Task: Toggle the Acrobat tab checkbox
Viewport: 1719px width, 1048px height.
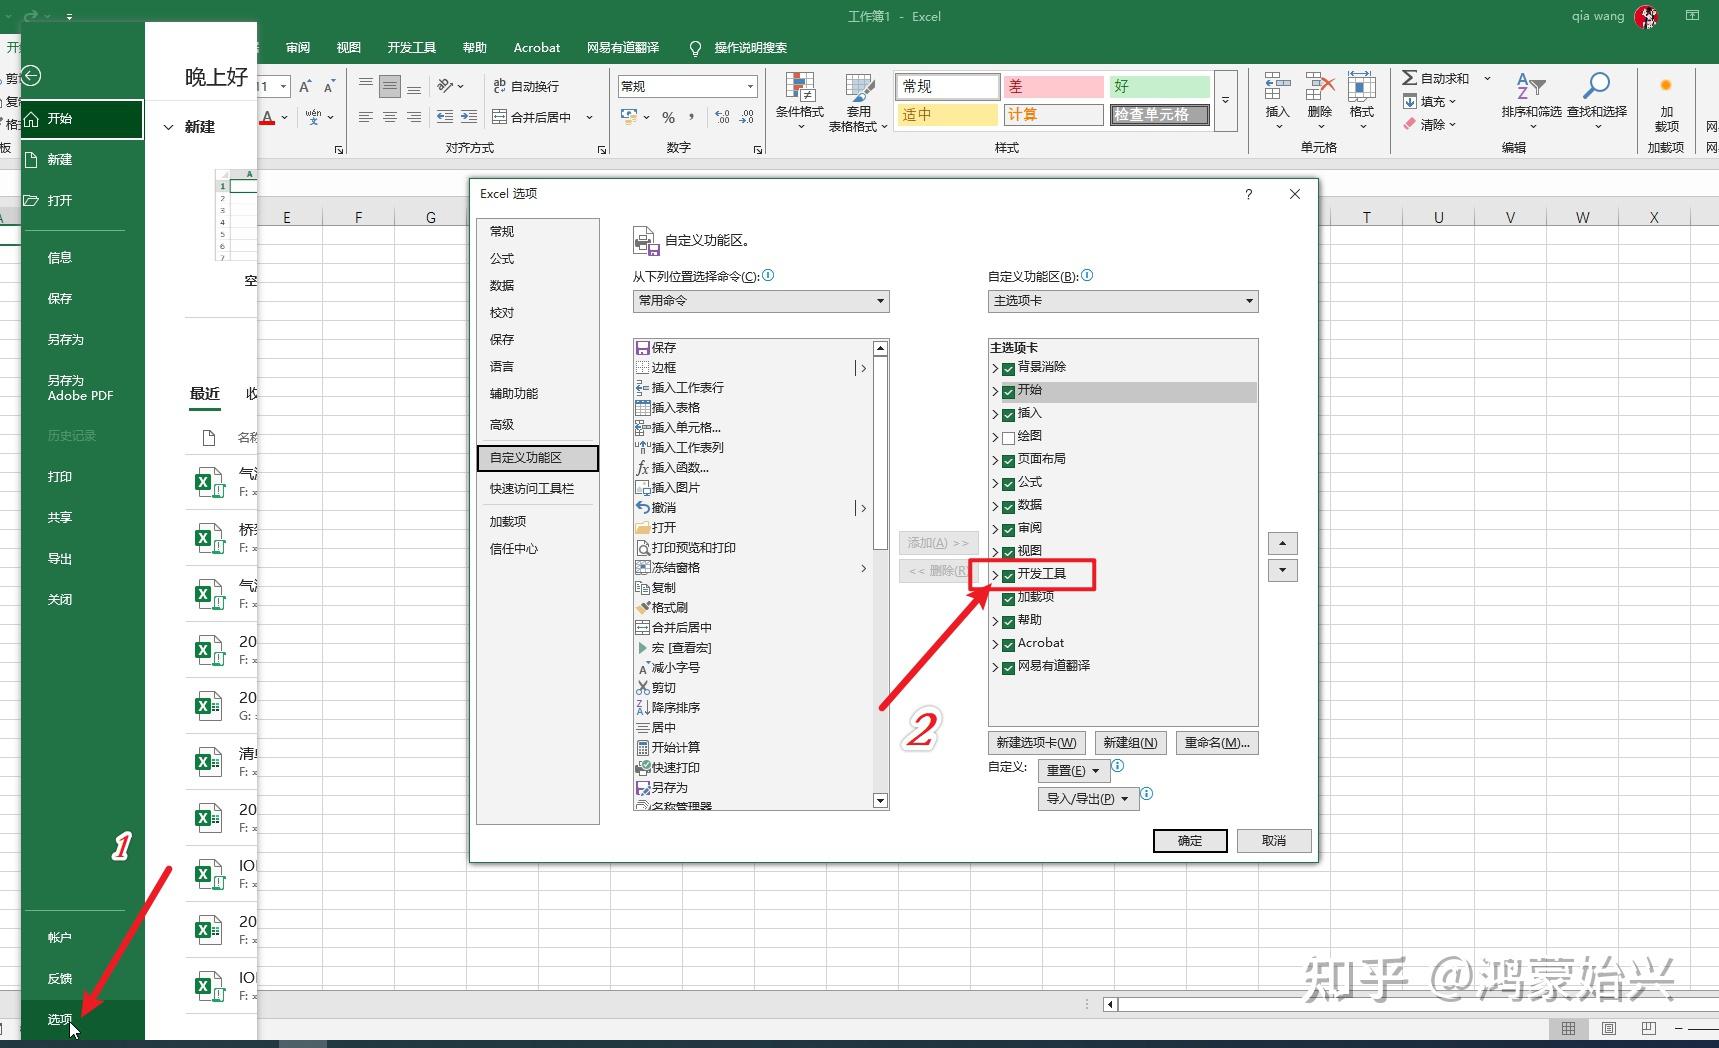Action: point(1009,644)
